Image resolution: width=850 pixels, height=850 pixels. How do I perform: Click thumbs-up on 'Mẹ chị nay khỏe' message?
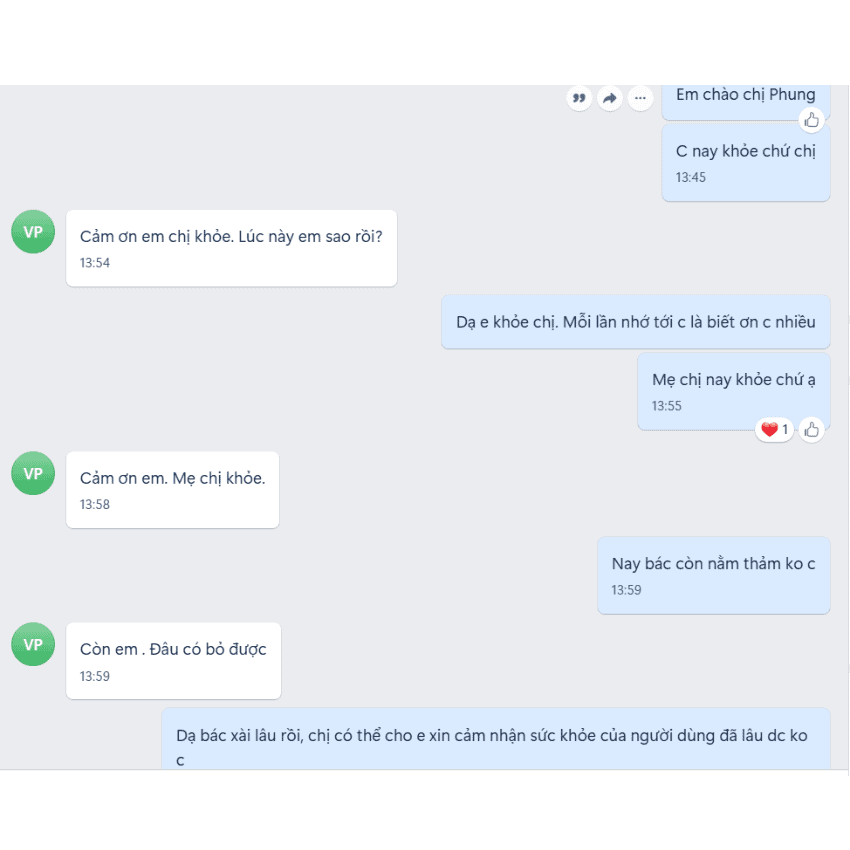(x=812, y=430)
